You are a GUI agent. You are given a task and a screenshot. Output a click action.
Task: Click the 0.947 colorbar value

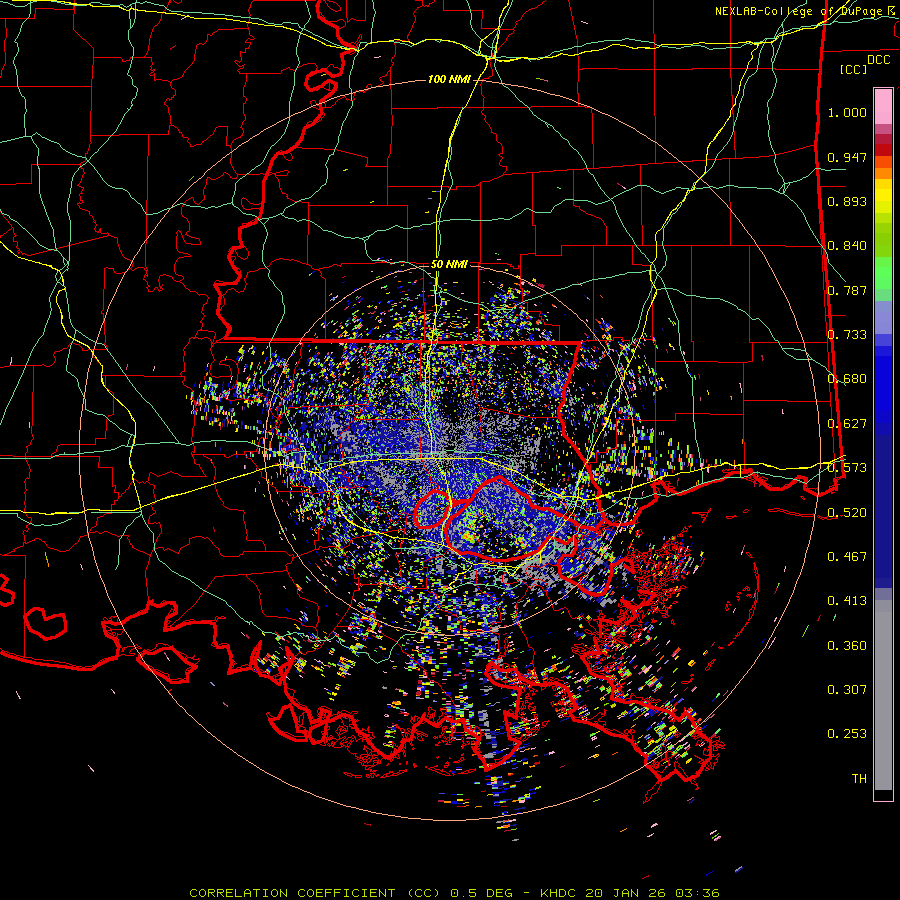(847, 157)
